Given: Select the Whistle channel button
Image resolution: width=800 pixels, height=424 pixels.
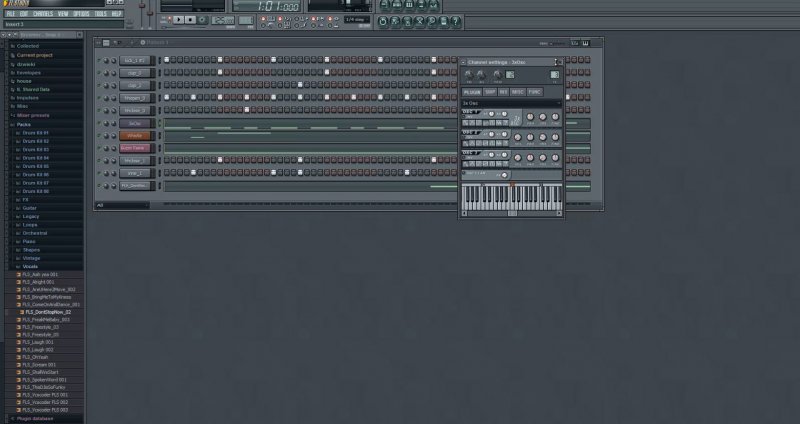Looking at the screenshot, I should point(134,135).
